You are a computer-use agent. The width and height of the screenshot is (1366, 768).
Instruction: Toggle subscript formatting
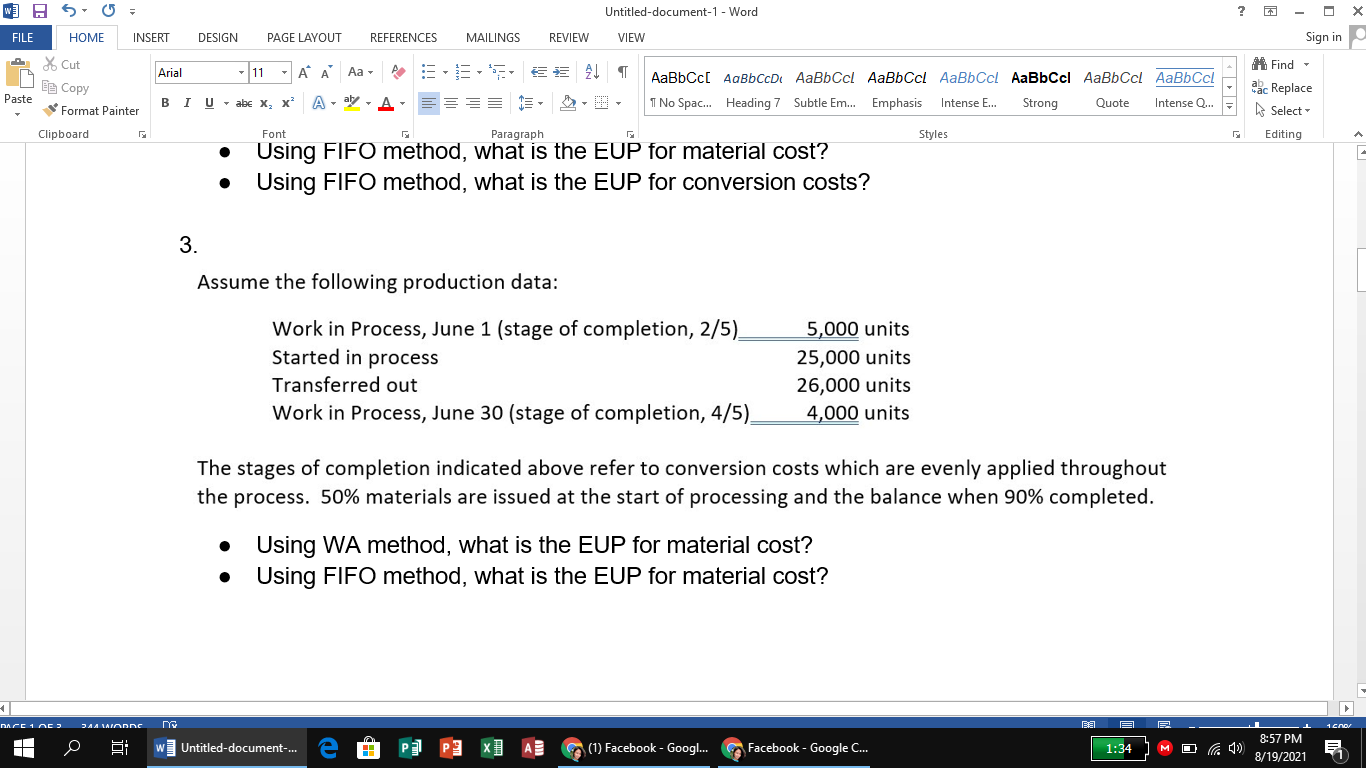[266, 103]
